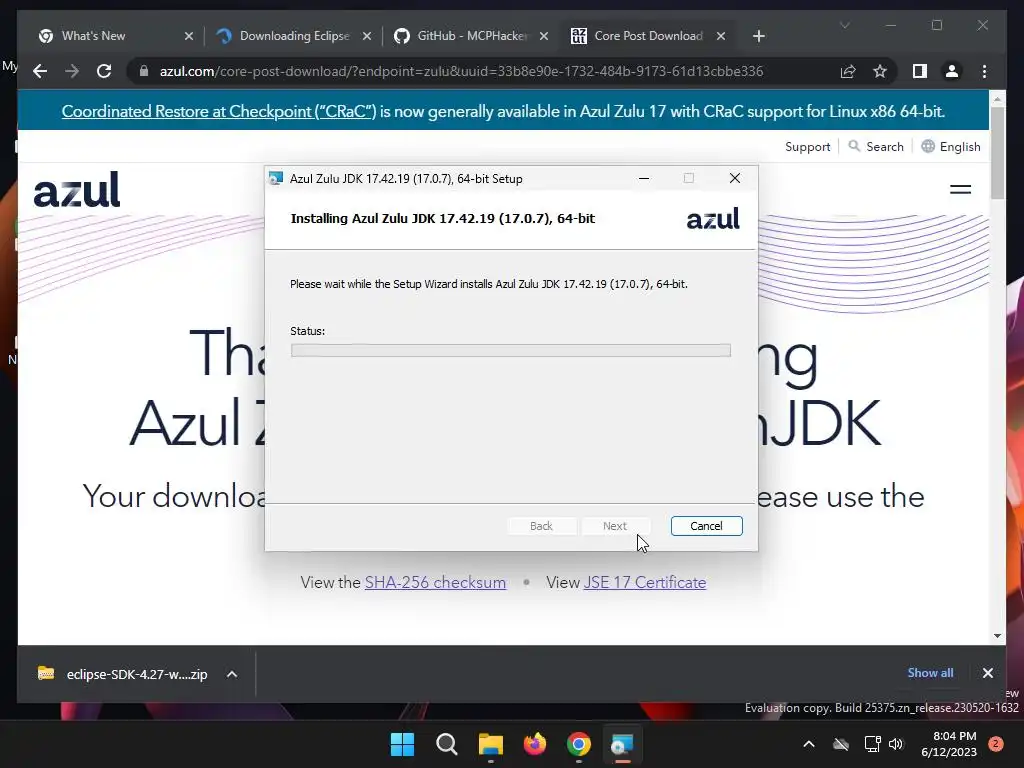This screenshot has width=1024, height=768.
Task: Change language from English
Action: [951, 147]
